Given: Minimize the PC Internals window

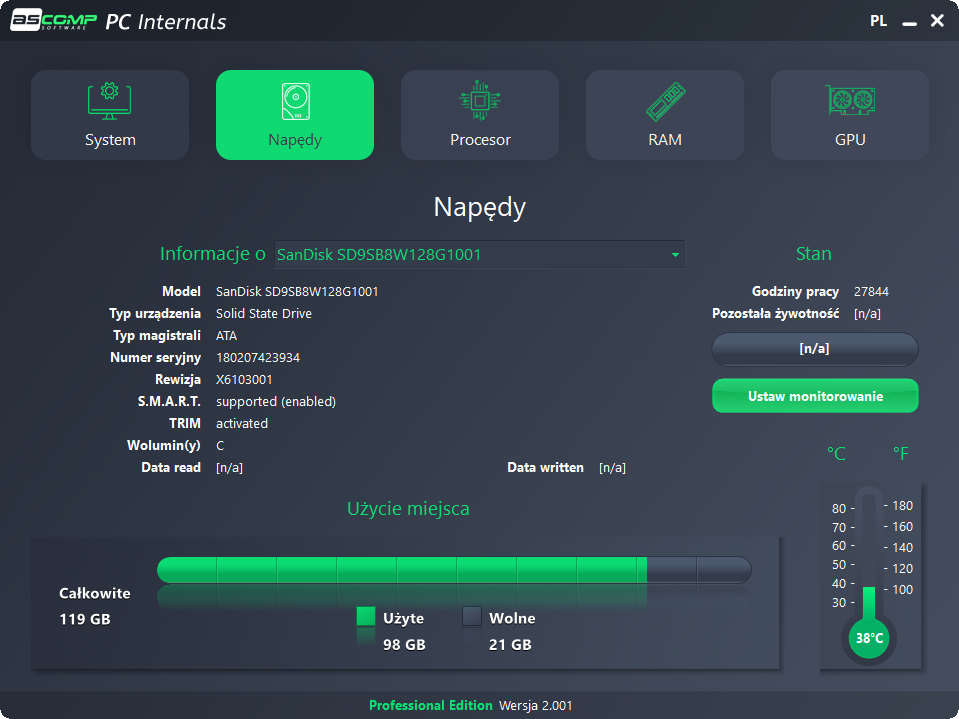Looking at the screenshot, I should 909,23.
